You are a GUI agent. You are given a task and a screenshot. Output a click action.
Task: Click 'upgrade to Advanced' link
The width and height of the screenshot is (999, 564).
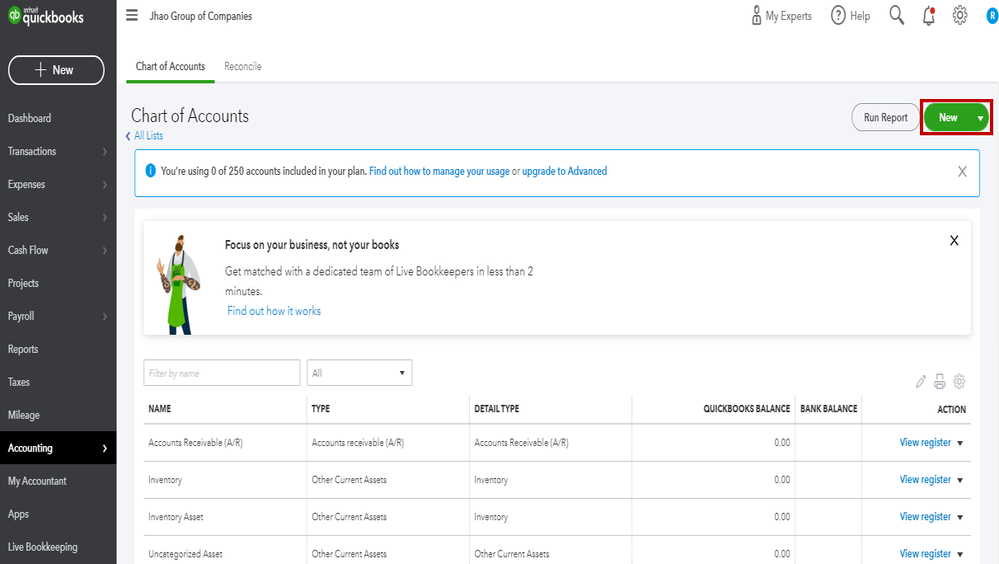(x=564, y=171)
